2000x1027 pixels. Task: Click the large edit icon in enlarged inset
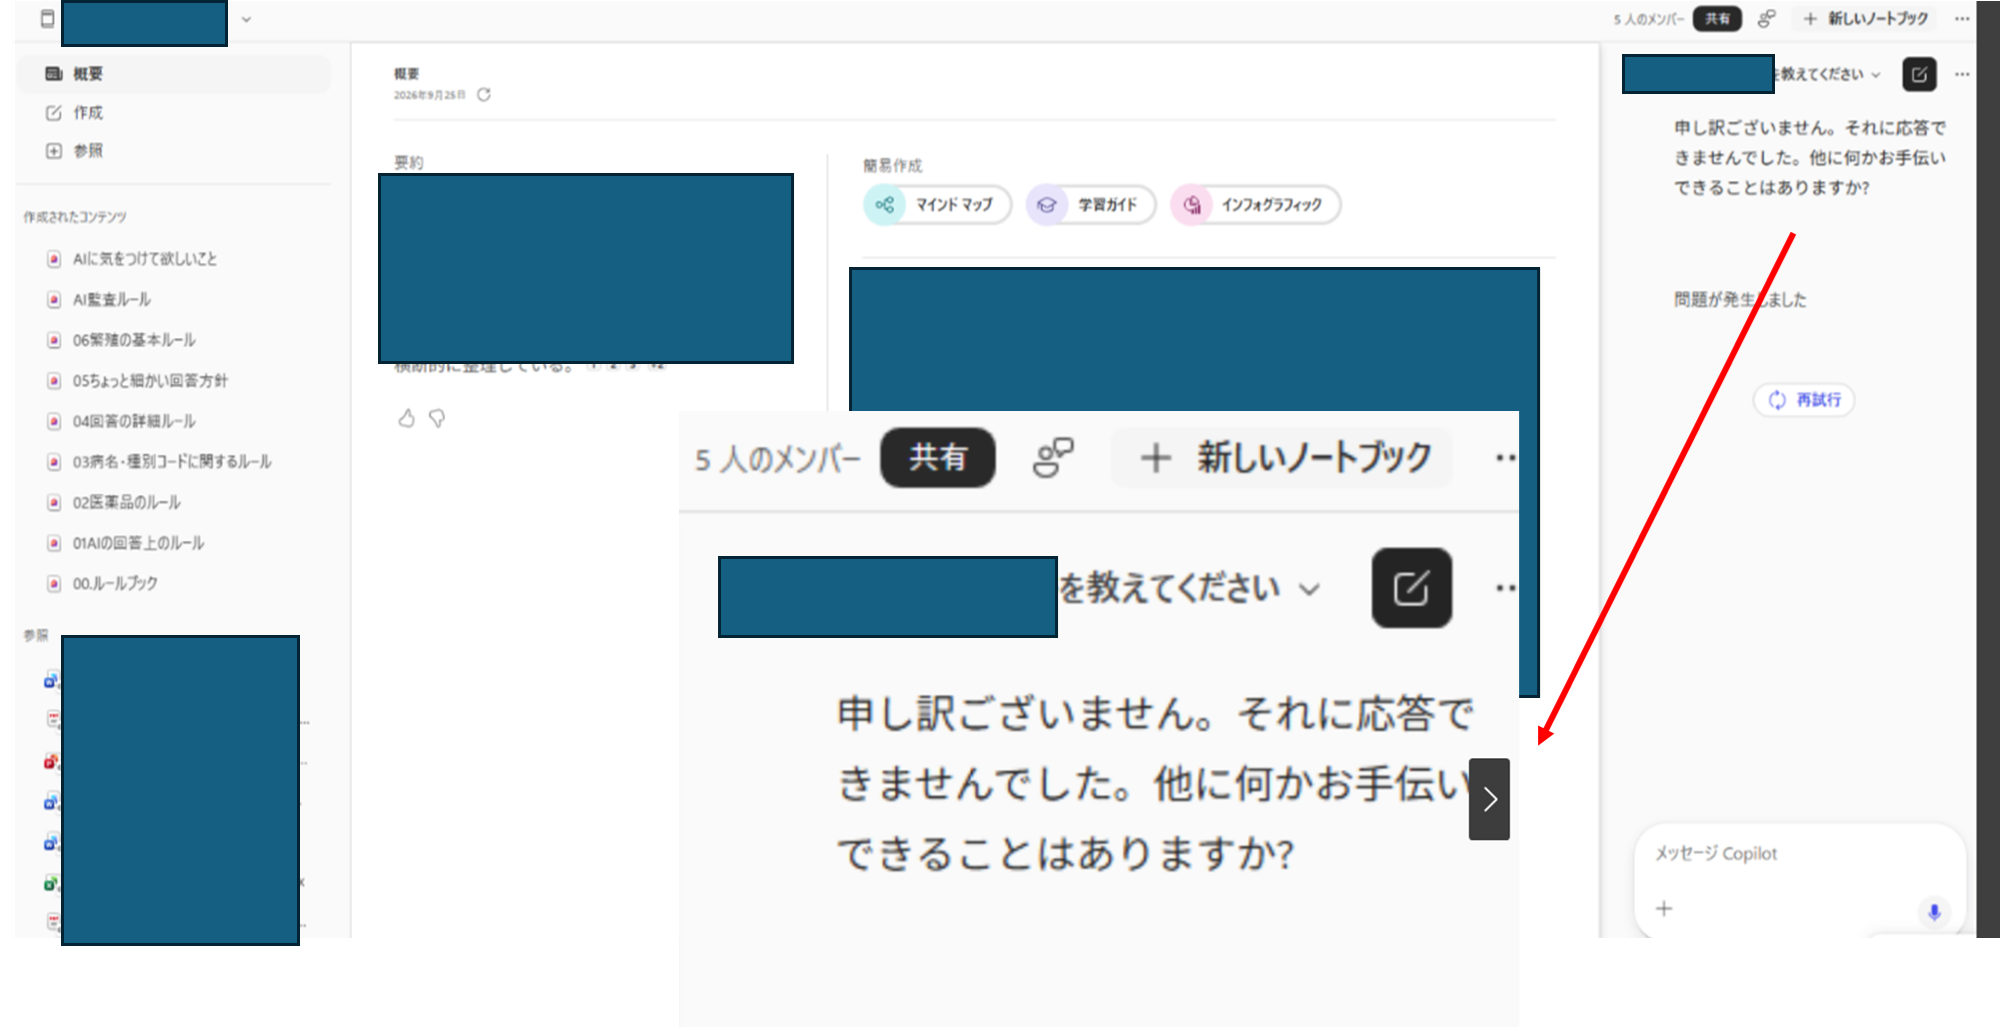(1411, 588)
